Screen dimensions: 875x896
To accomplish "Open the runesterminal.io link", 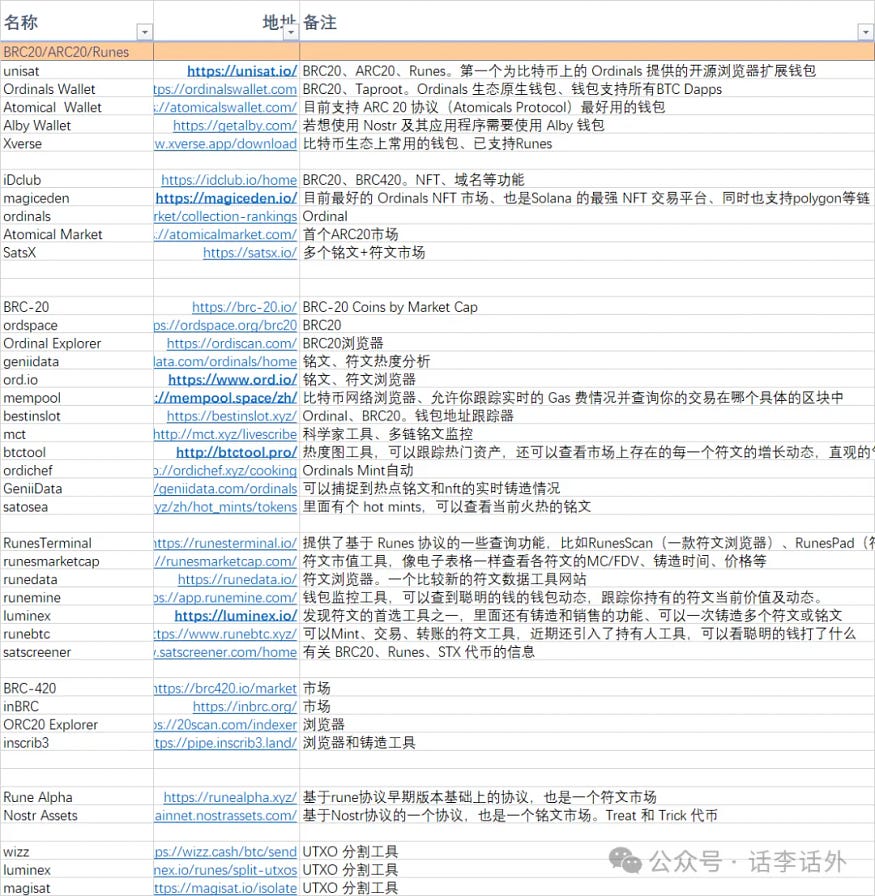I will click(225, 543).
